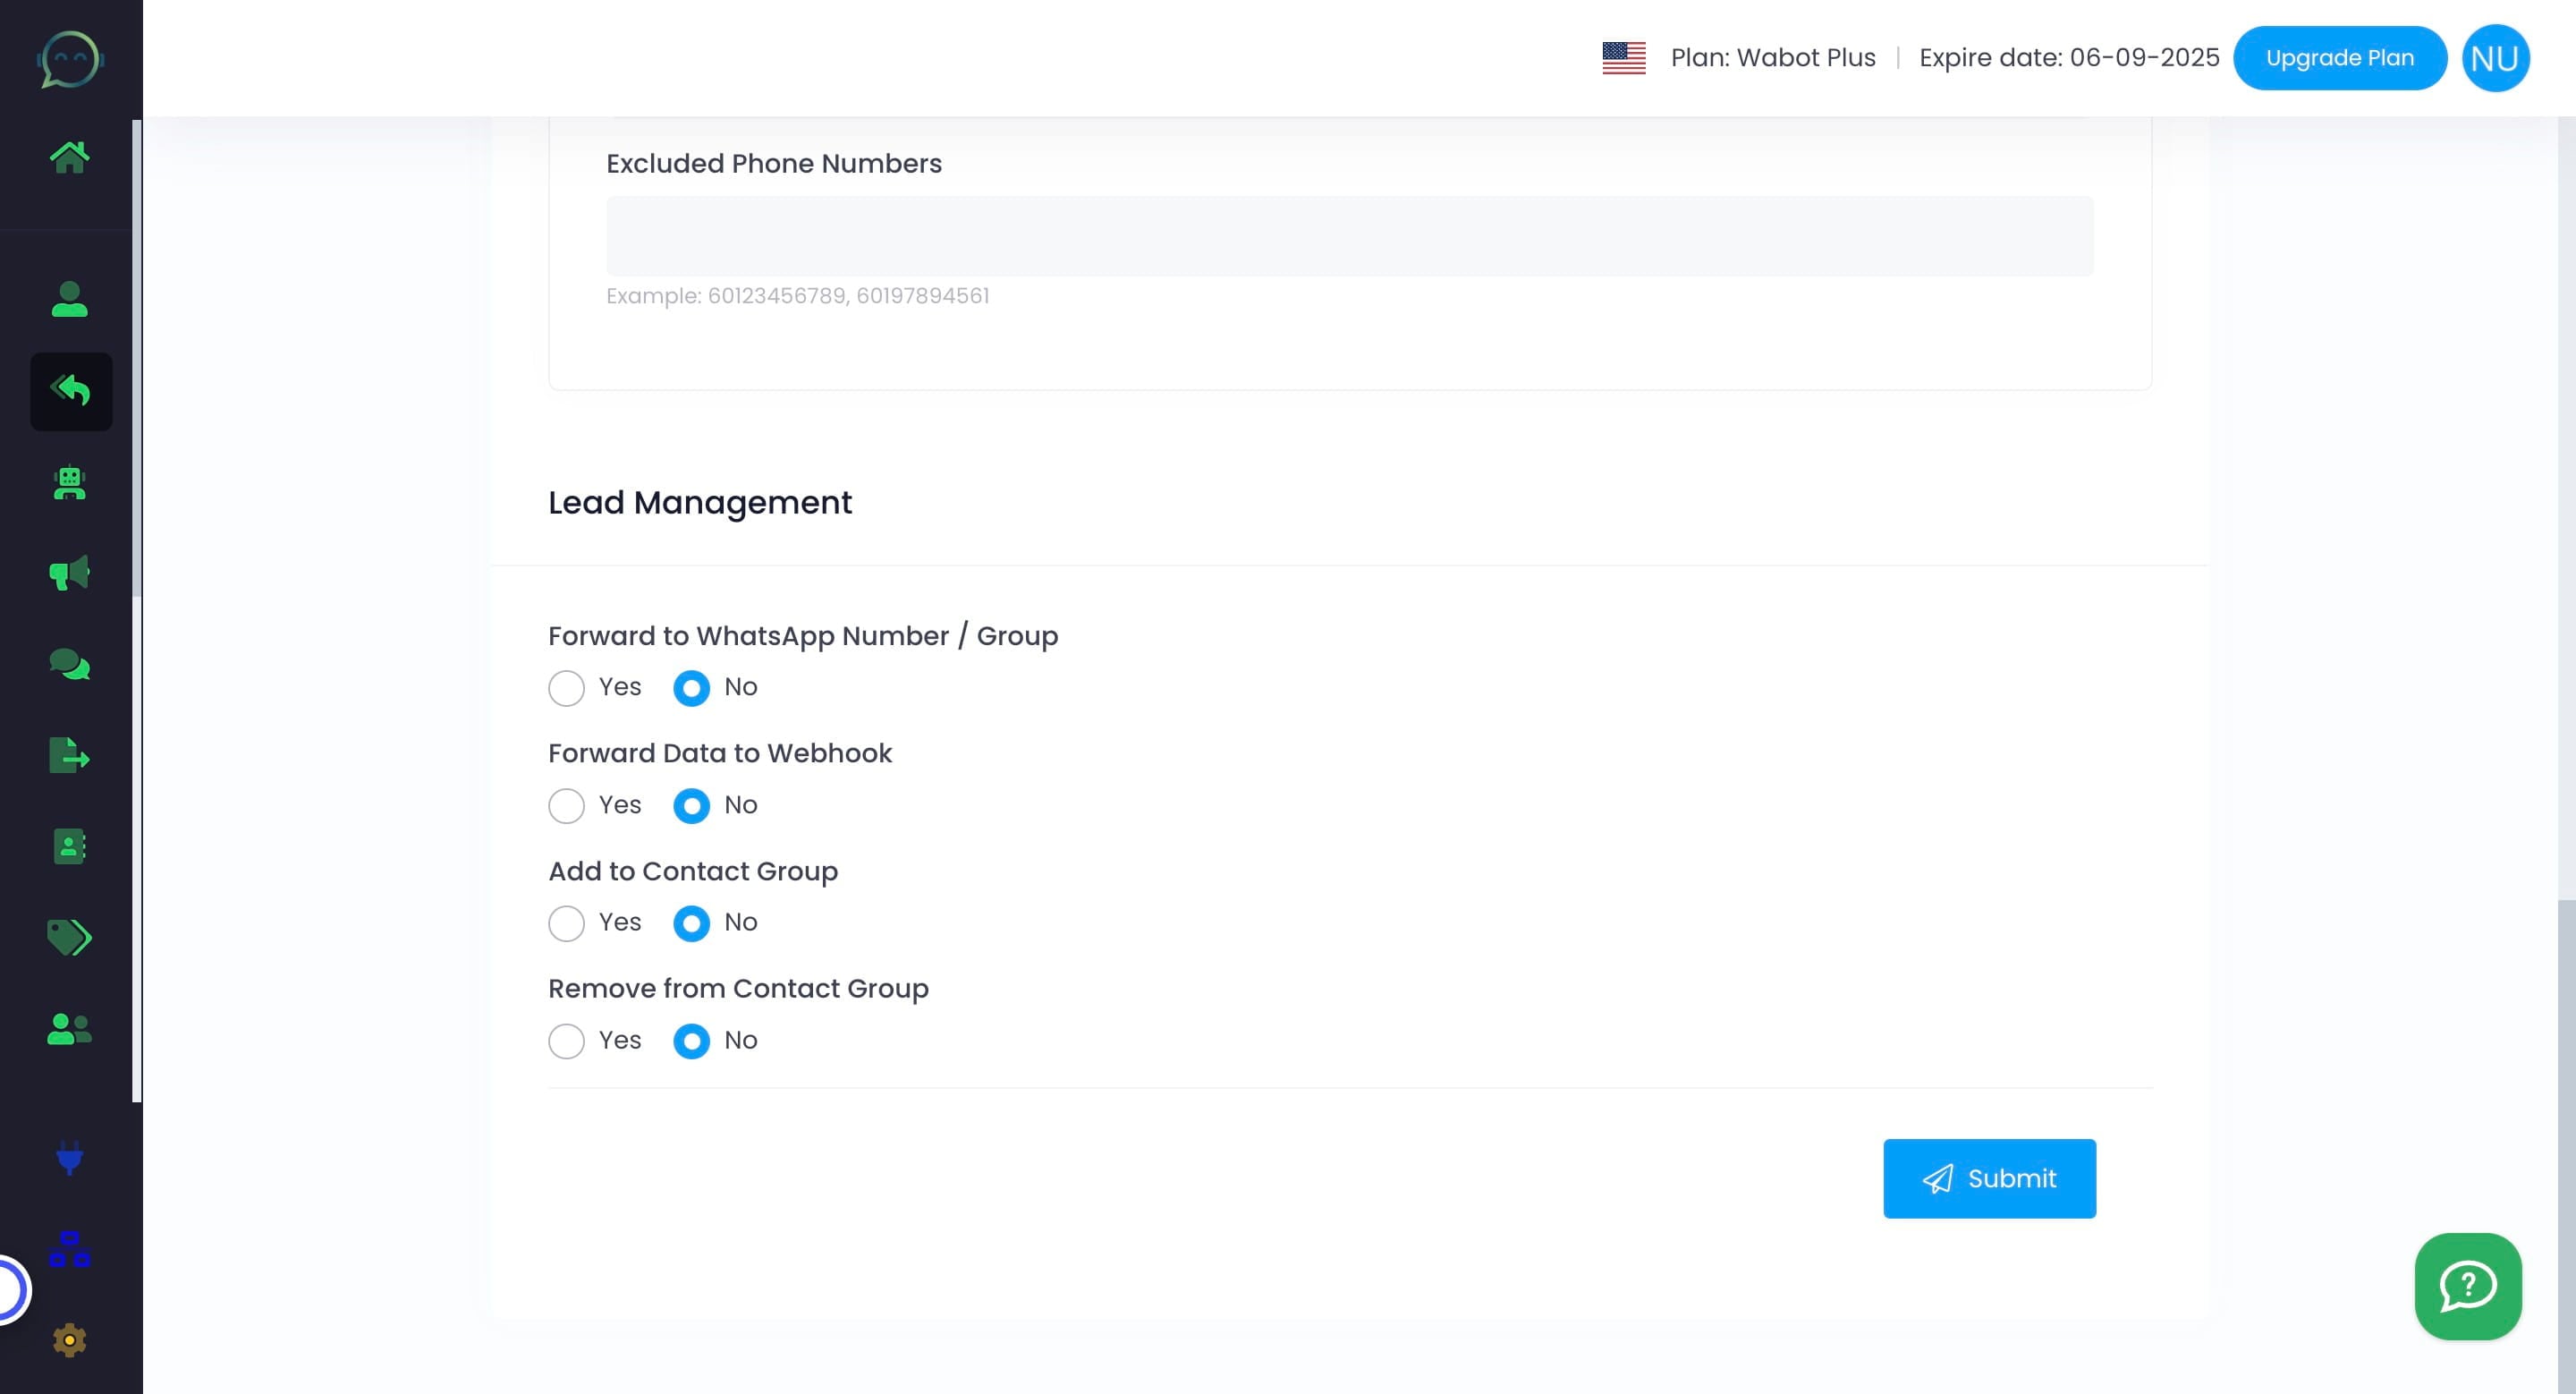Choose Yes for Add to Contact Group

point(566,923)
